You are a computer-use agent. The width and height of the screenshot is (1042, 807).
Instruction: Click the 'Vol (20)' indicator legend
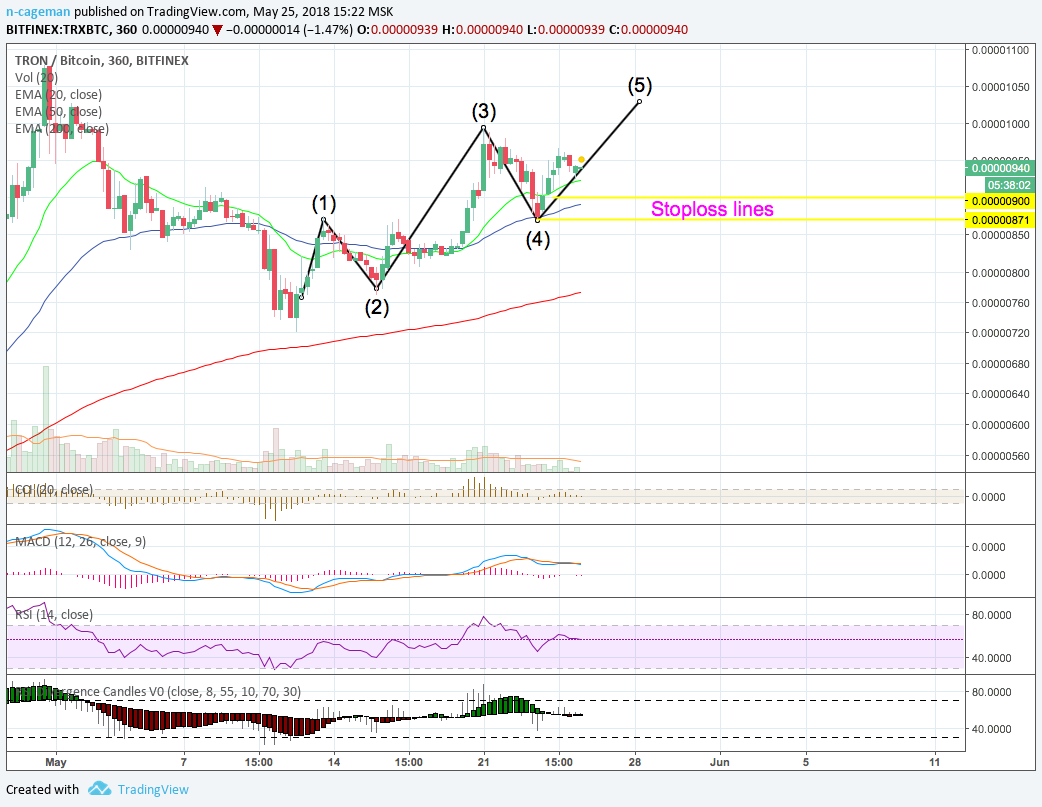pyautogui.click(x=37, y=78)
